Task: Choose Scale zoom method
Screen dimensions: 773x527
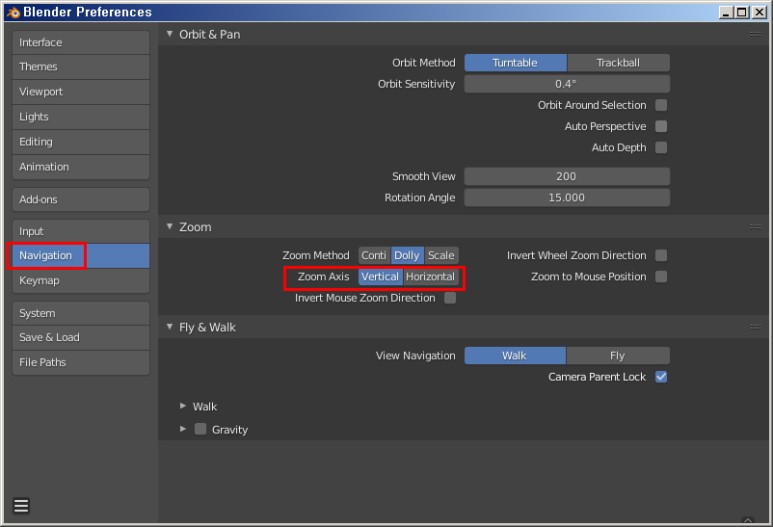Action: (x=441, y=255)
